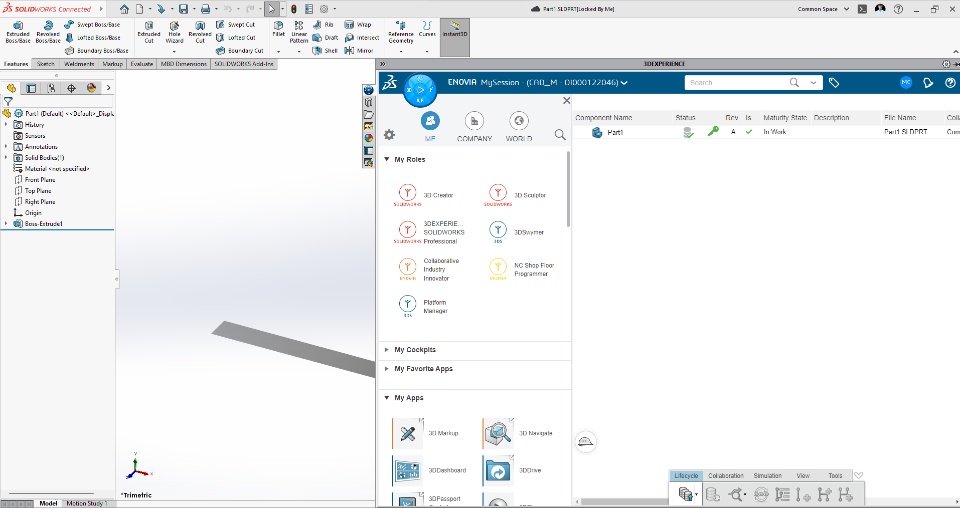Select the Intersect tool
This screenshot has height=508, width=960.
click(361, 37)
